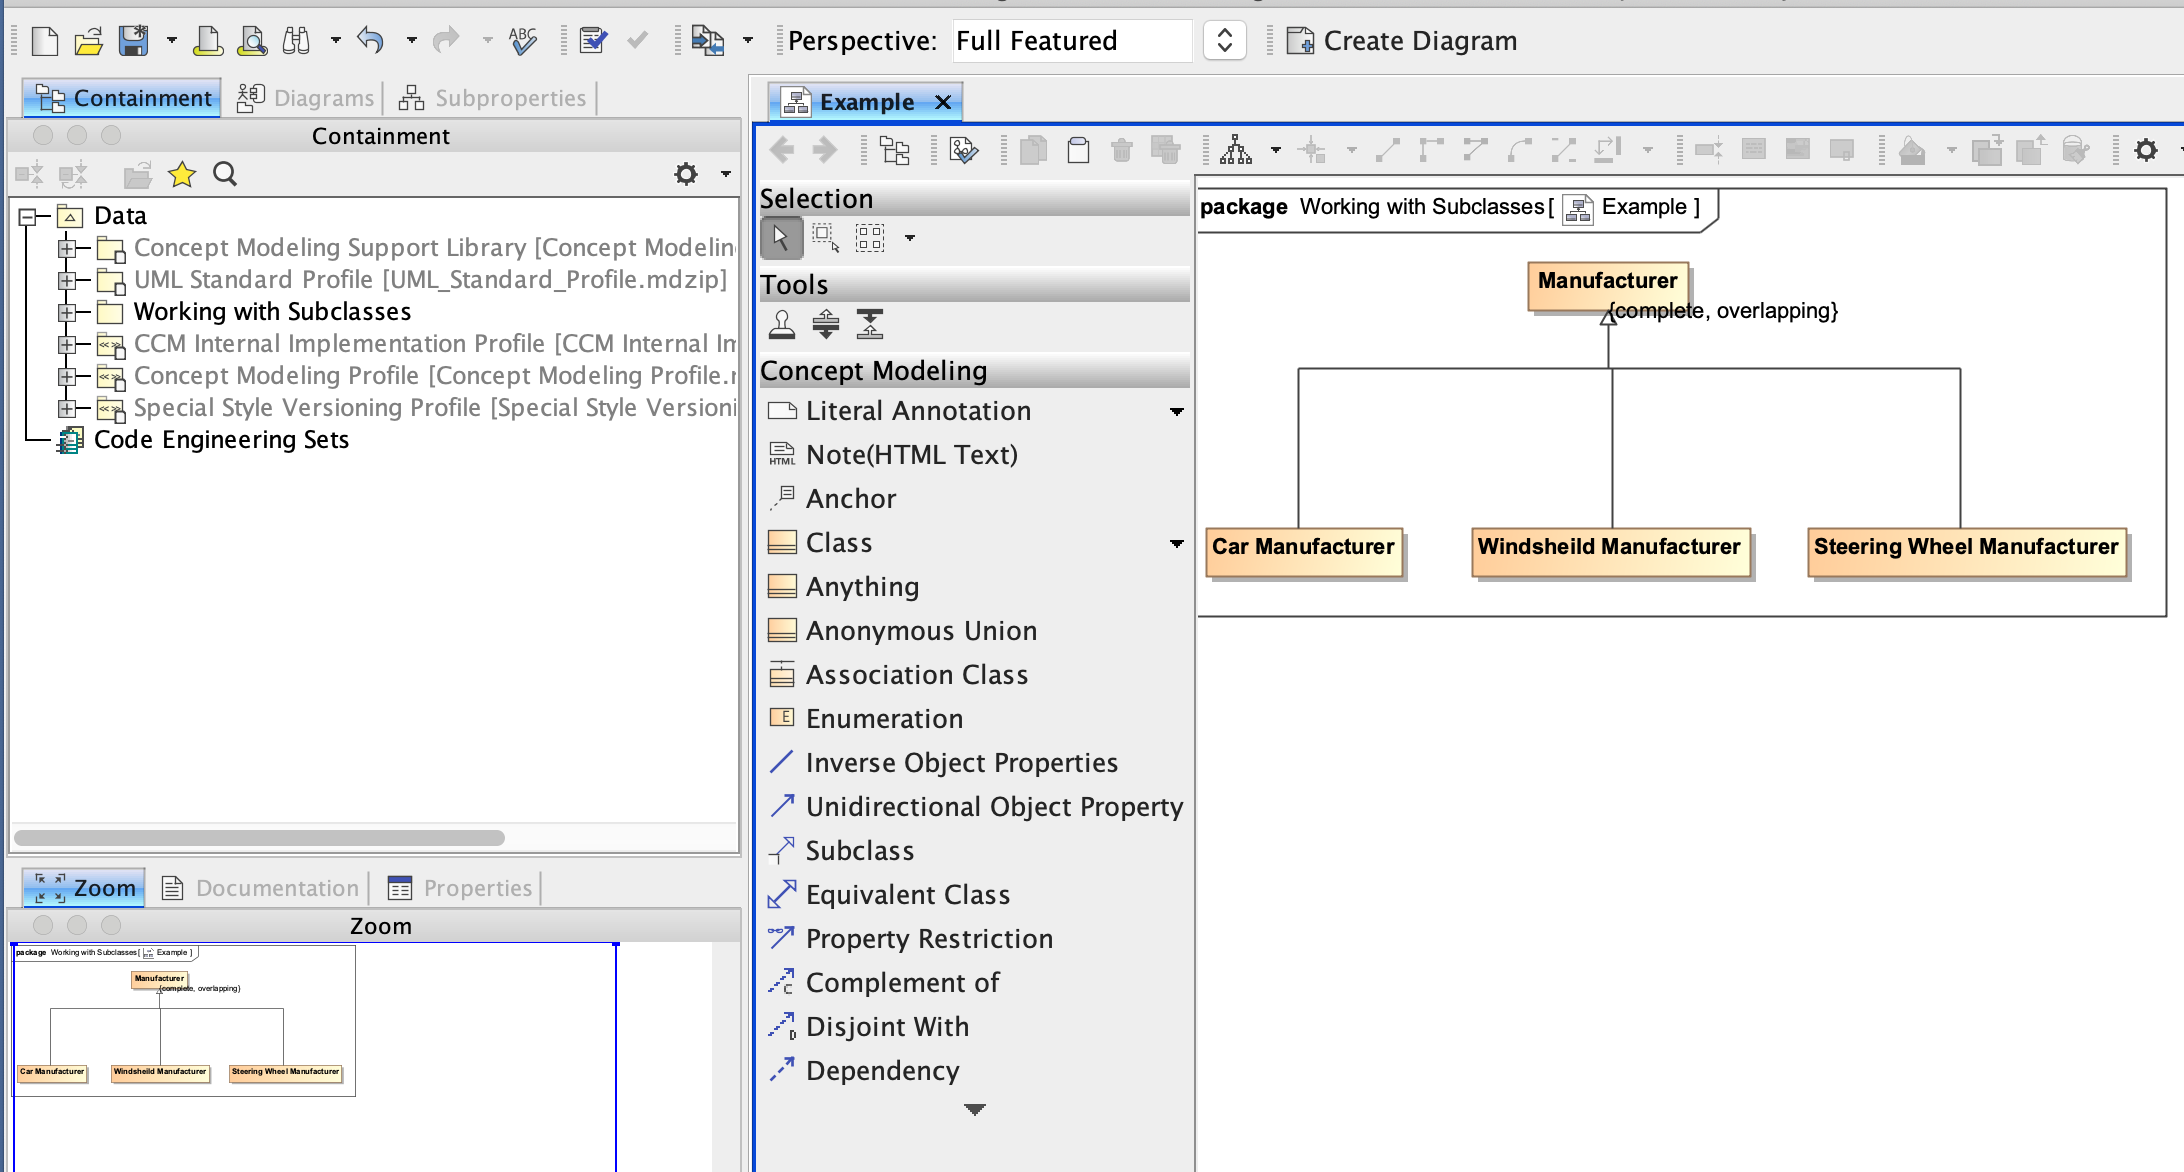
Task: Select the Equivalent Class palette tool
Action: click(907, 895)
